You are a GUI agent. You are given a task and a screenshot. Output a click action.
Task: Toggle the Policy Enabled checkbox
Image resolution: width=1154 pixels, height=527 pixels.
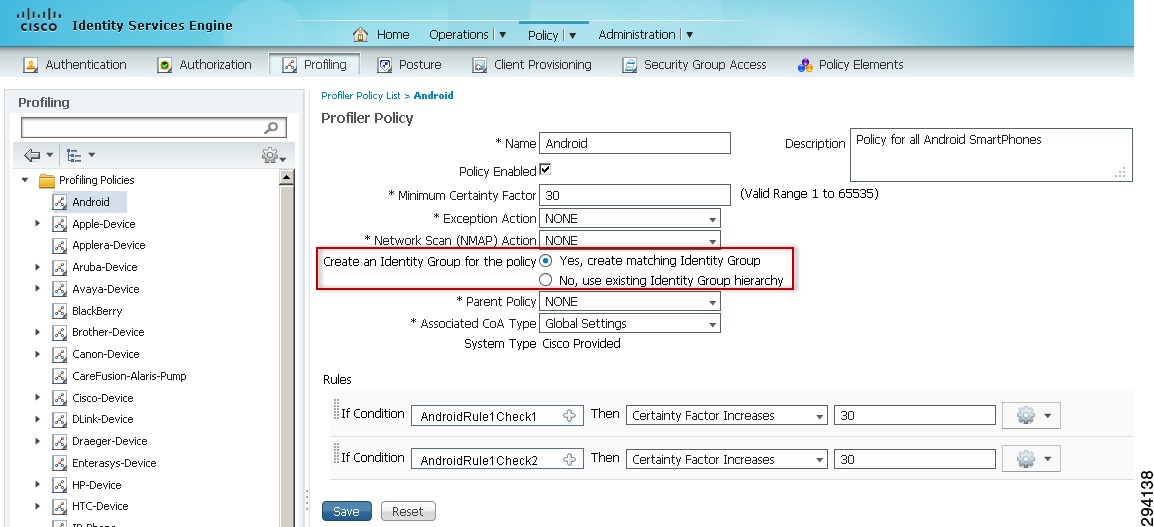[545, 169]
